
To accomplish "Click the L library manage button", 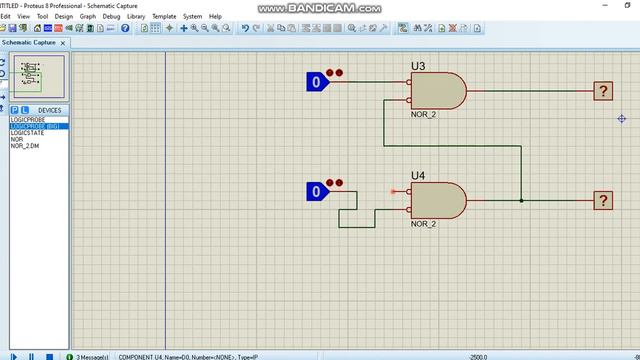I will pos(24,110).
